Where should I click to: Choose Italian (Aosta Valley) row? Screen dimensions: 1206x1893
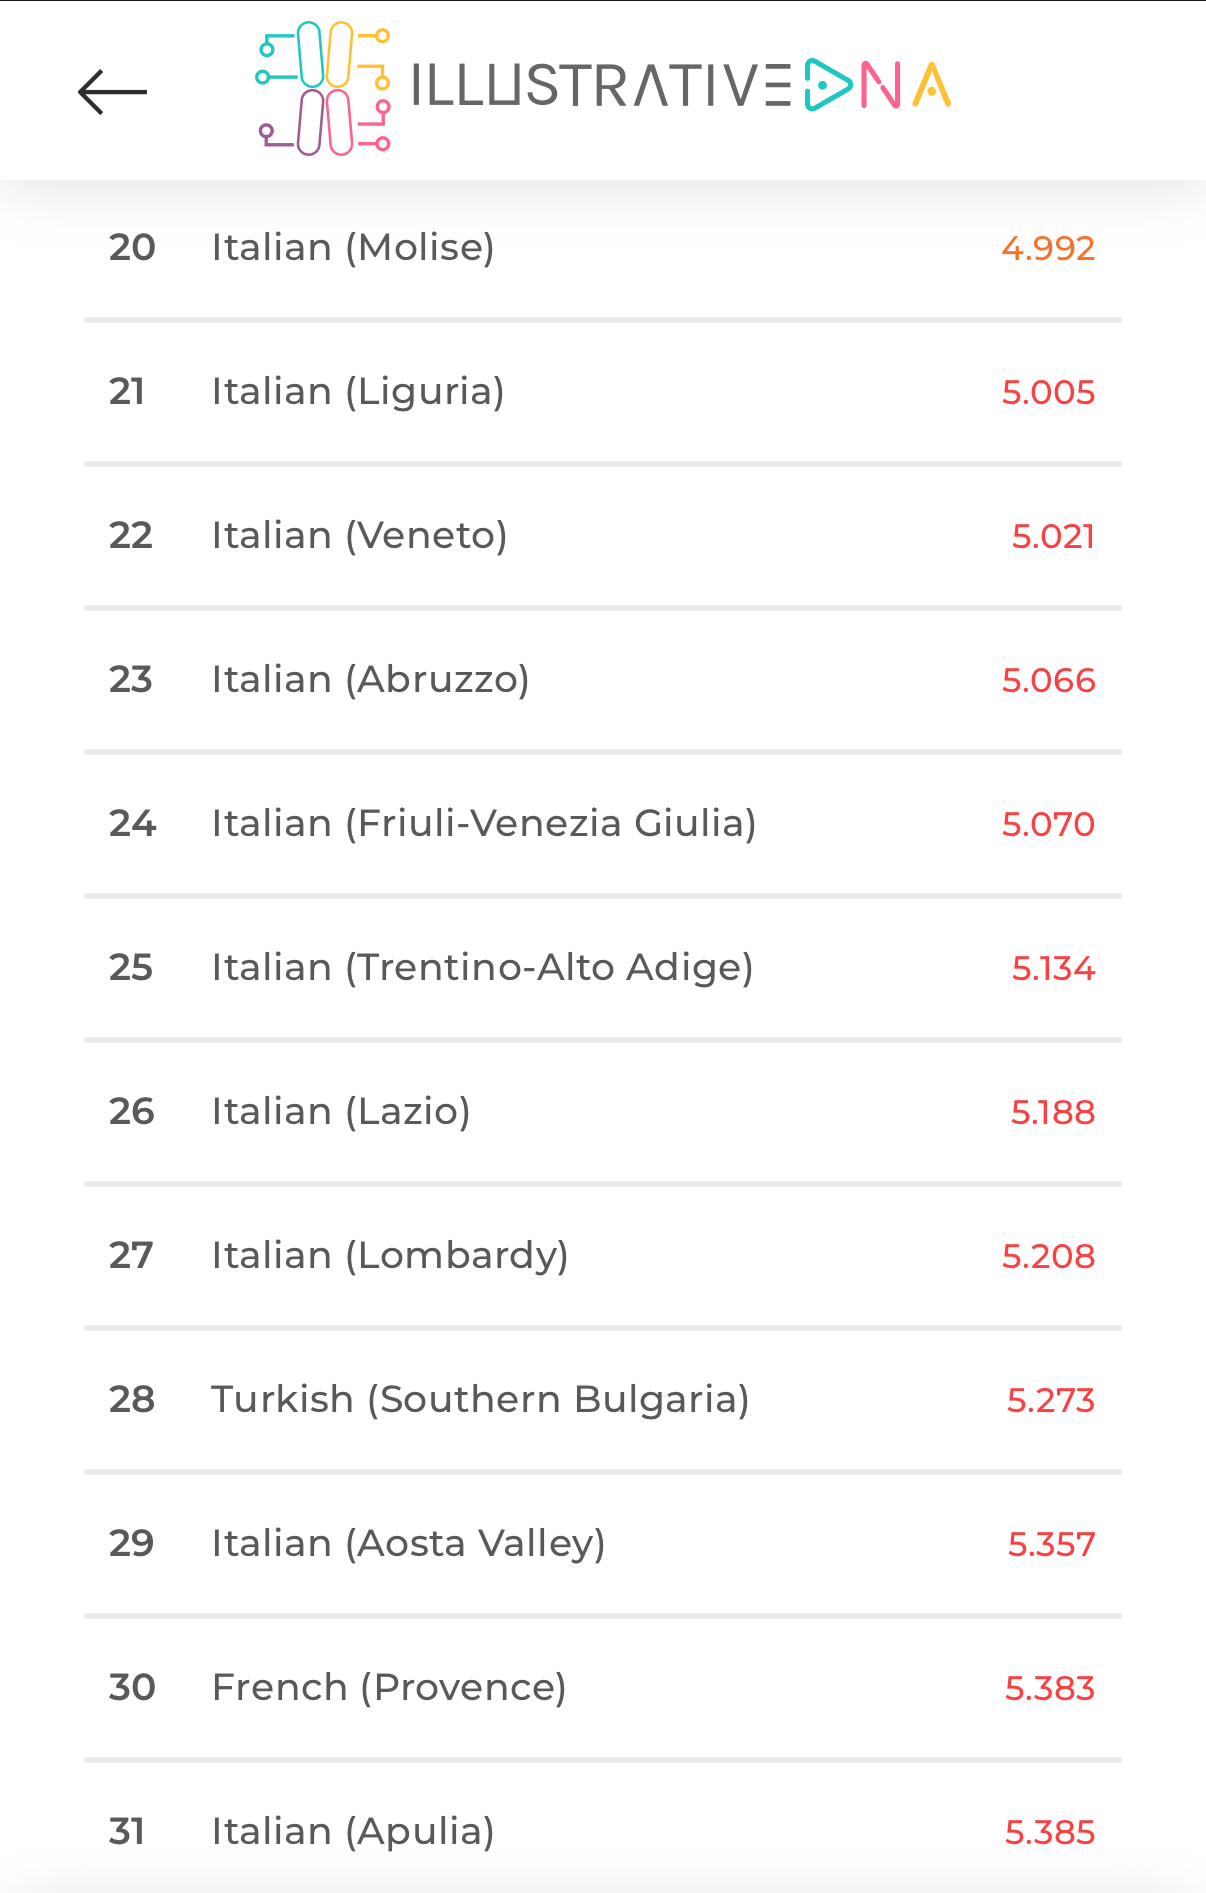pos(603,1543)
